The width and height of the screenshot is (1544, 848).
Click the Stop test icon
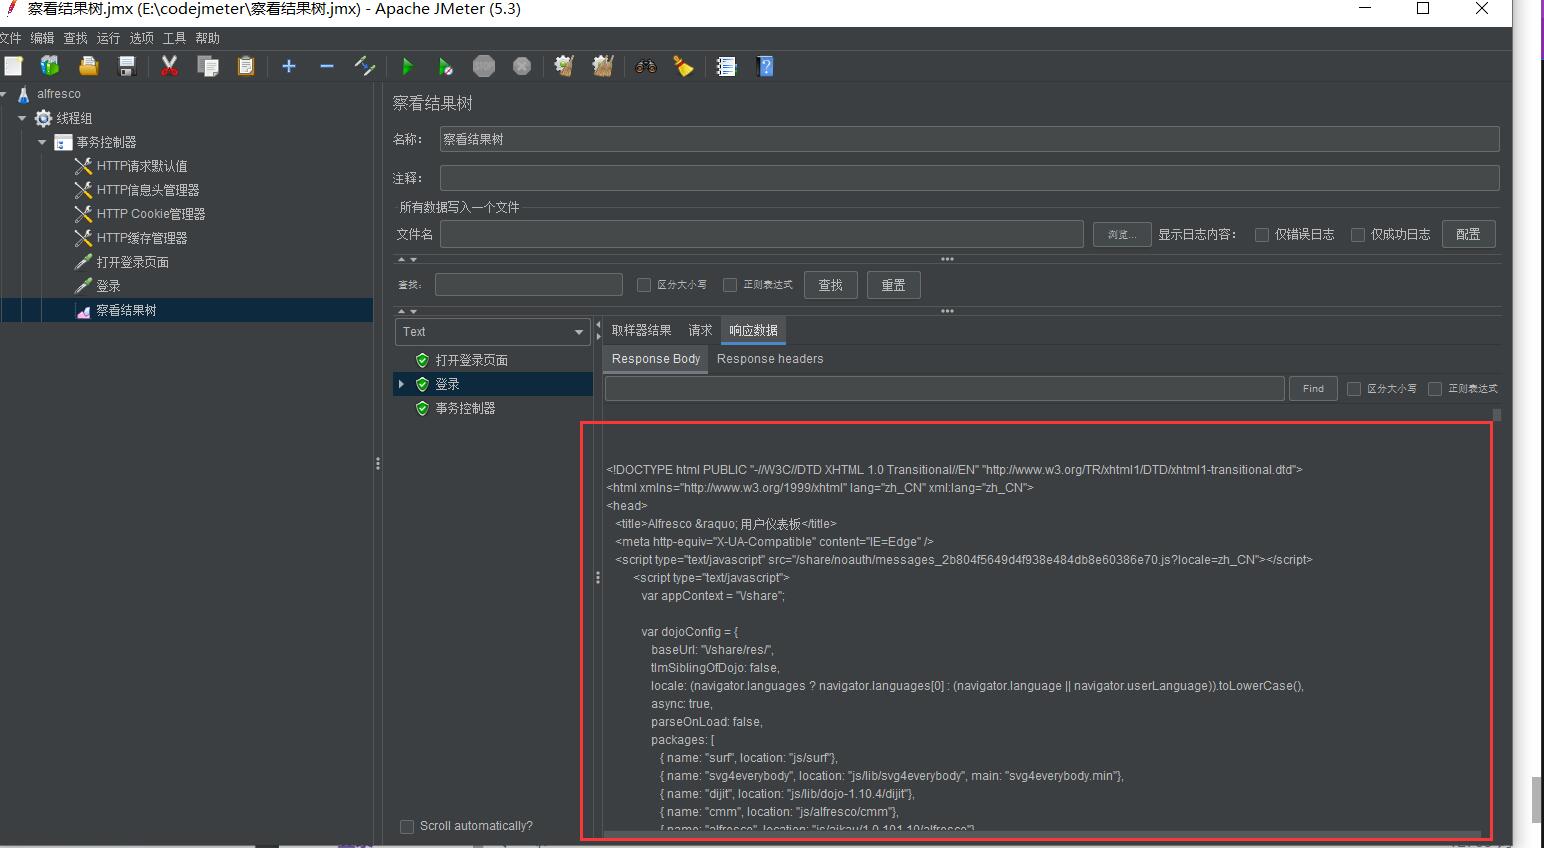point(484,66)
